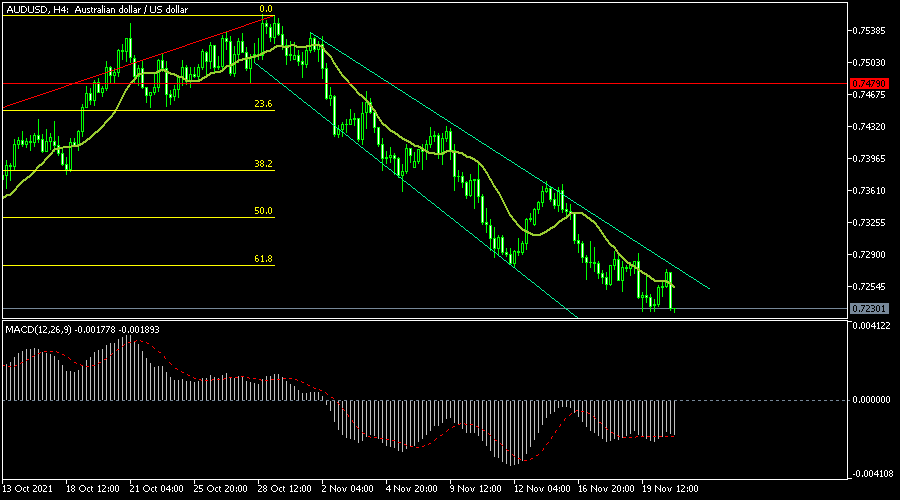
Task: Click the 0.74320 price axis value
Action: point(868,126)
